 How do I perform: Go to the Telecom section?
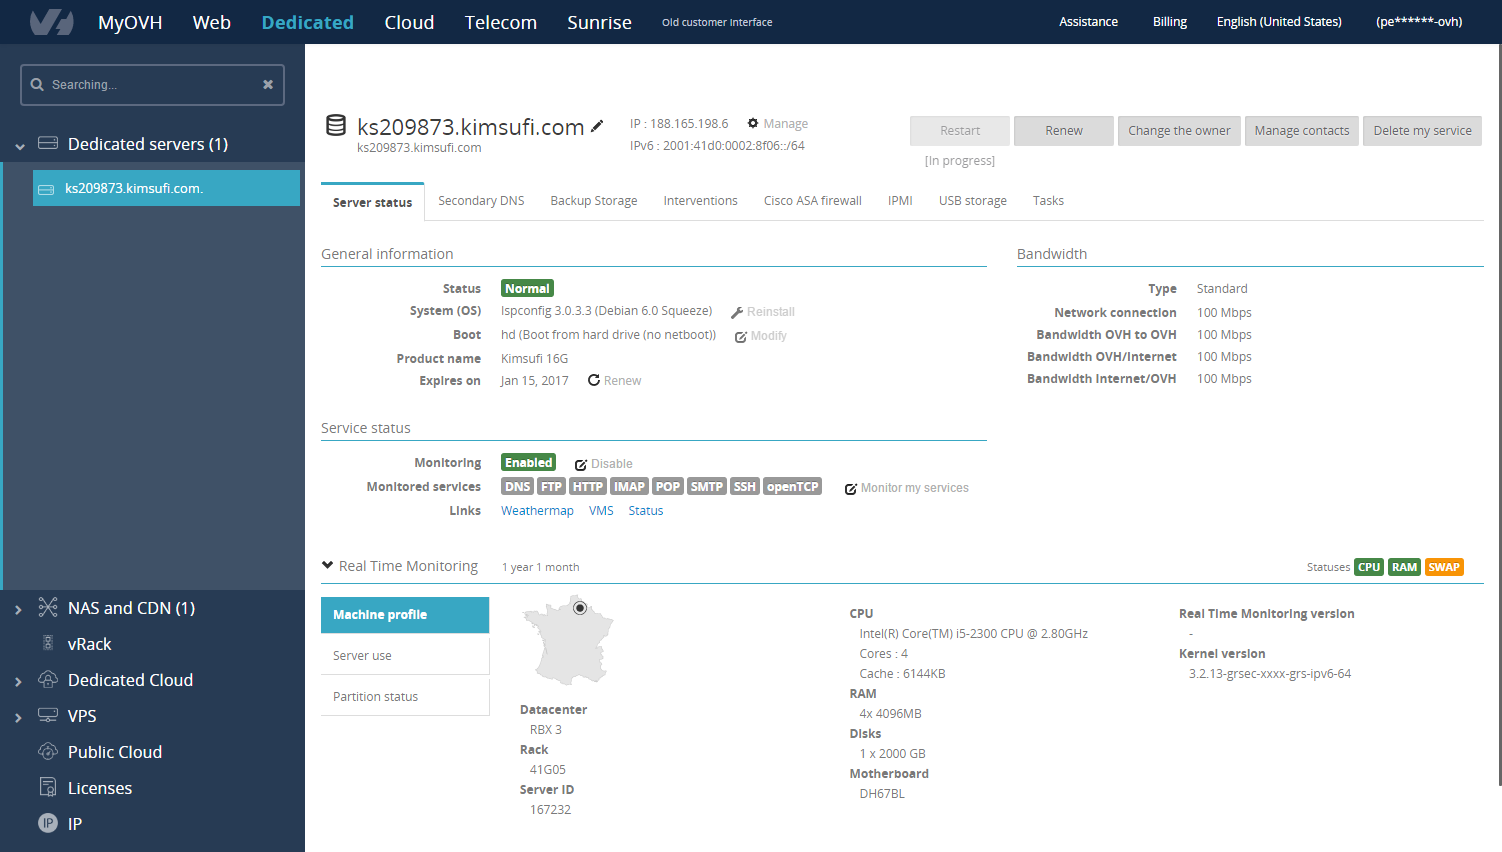pyautogui.click(x=501, y=22)
